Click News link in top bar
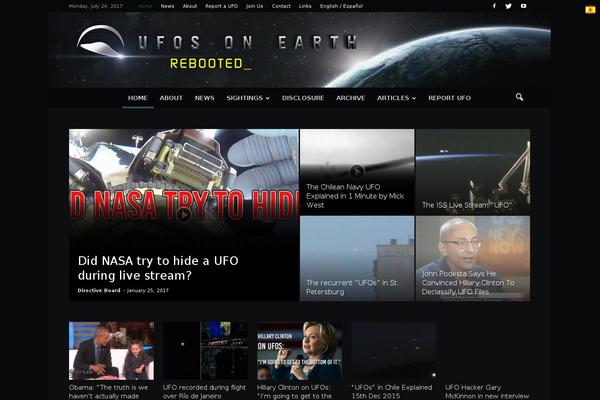This screenshot has height=400, width=600. tap(167, 6)
